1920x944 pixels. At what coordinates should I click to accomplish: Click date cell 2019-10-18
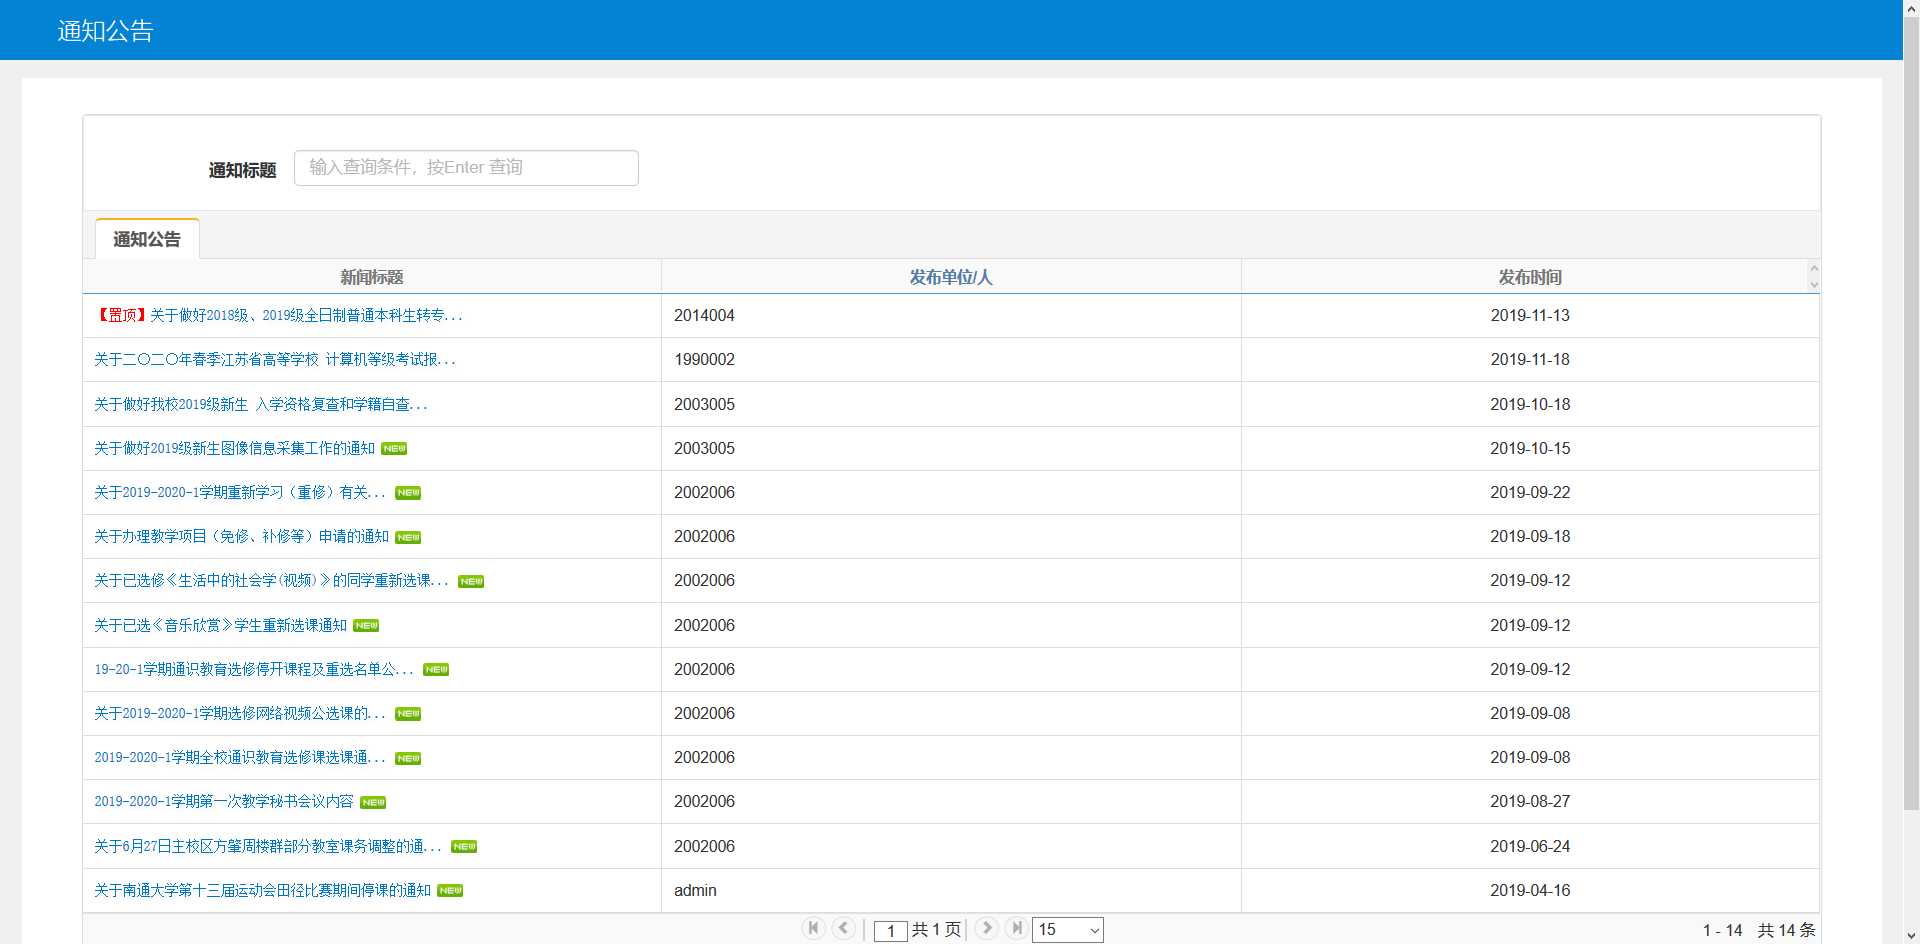[1530, 404]
